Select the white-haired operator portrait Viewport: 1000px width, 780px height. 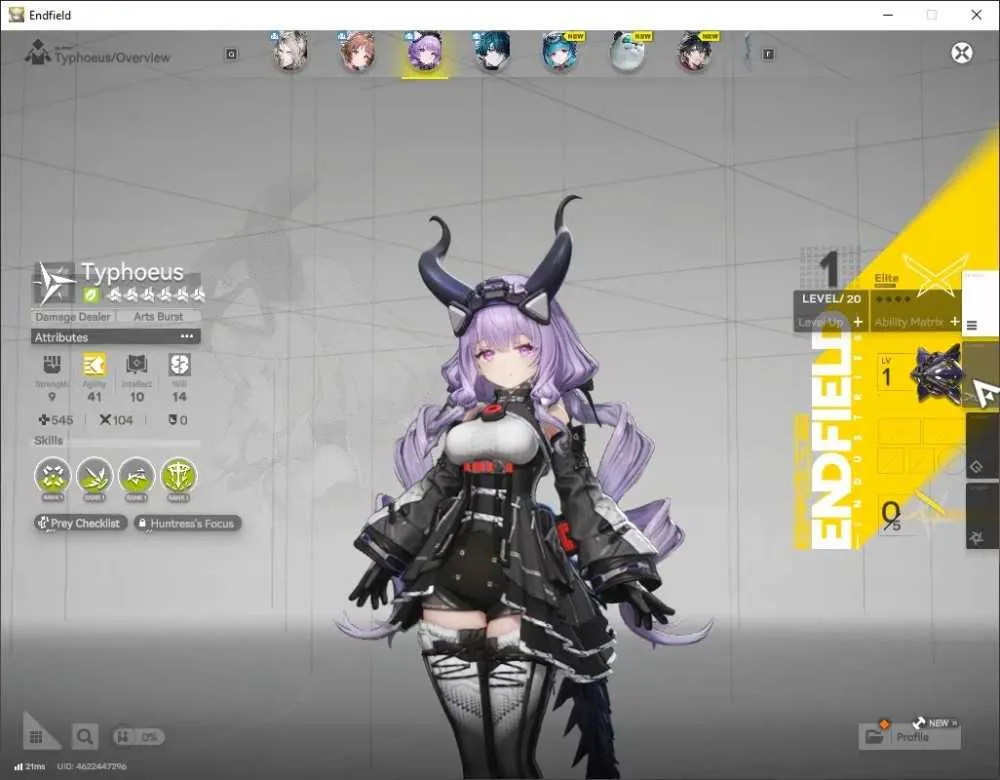tap(290, 51)
